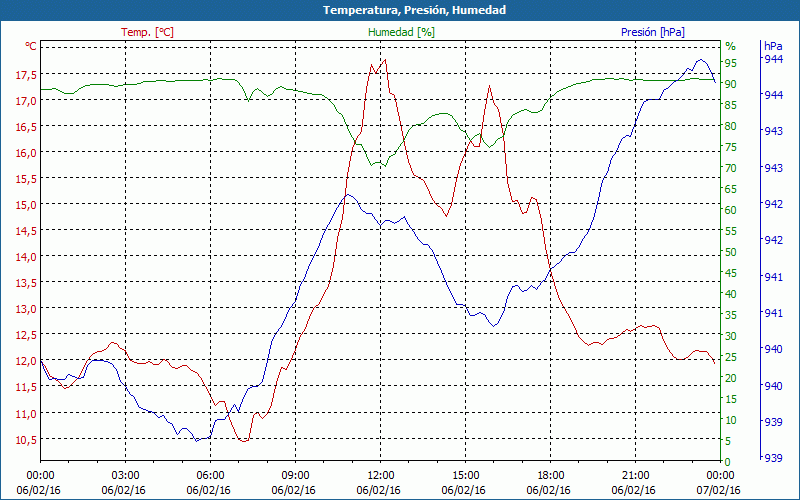Select the blue 'Presión [hPa]' legend label

pyautogui.click(x=653, y=32)
